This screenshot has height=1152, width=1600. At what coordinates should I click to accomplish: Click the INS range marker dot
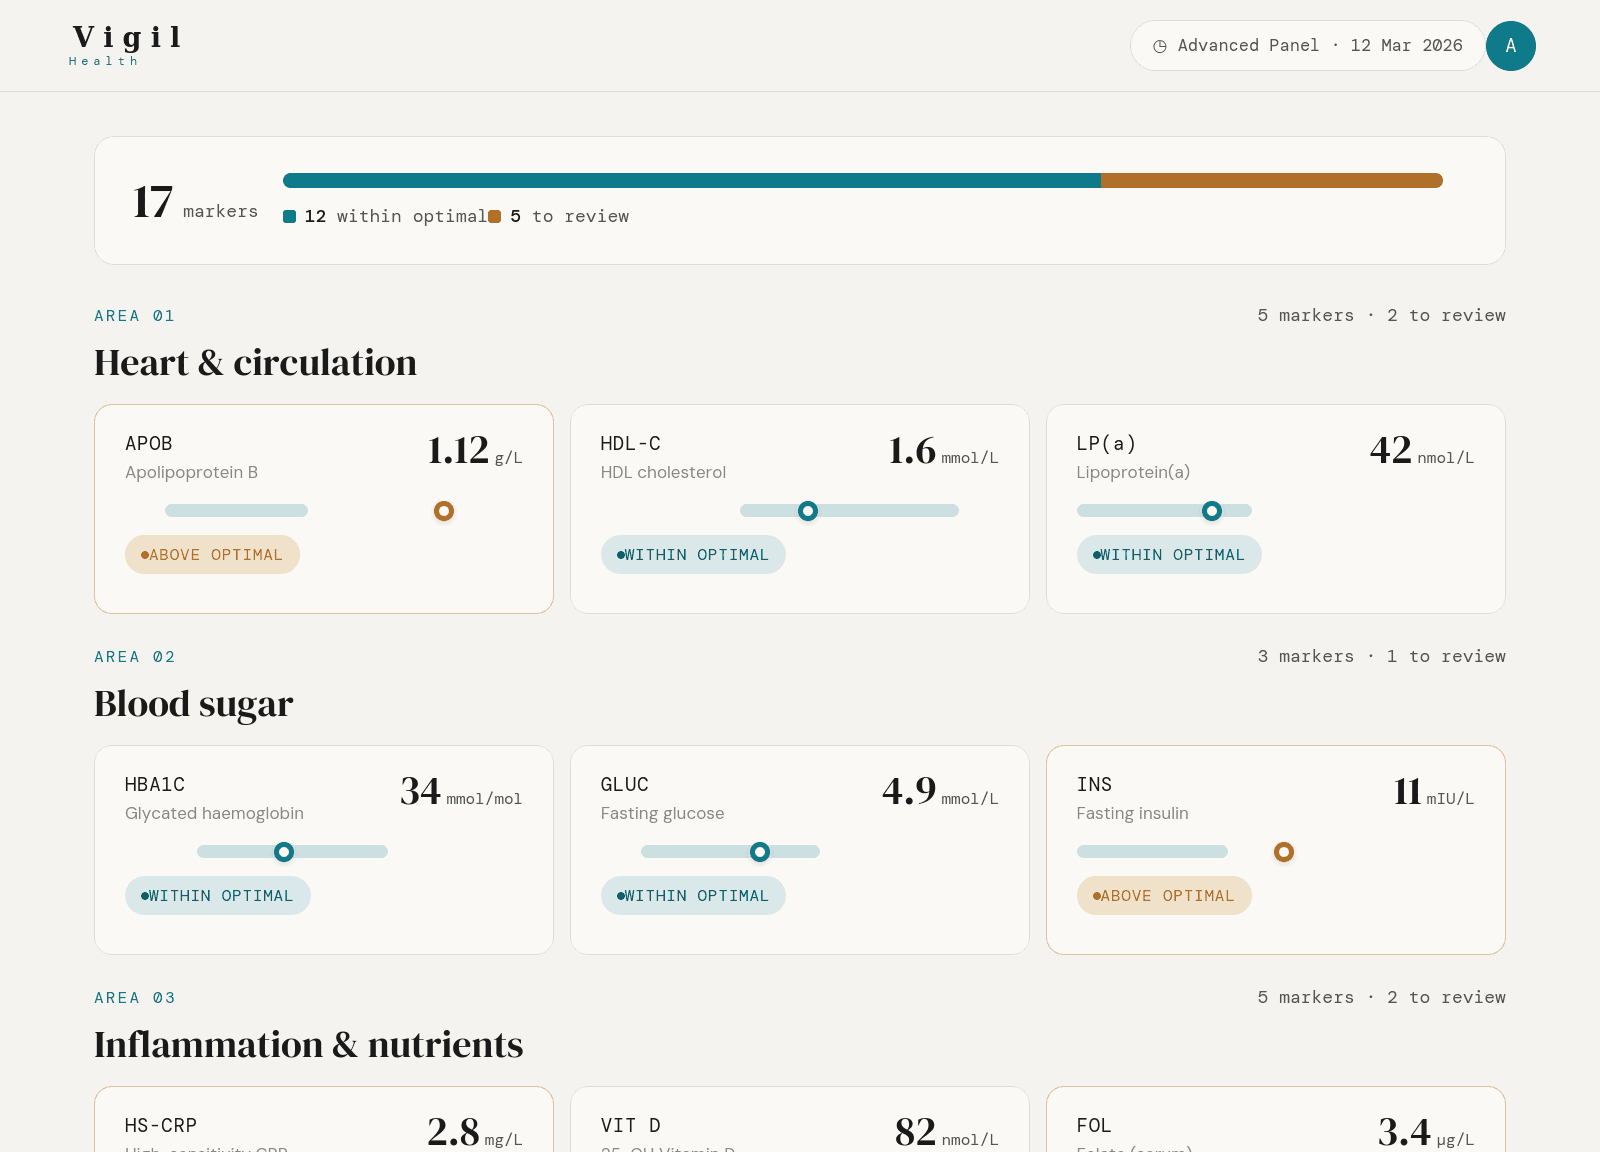(x=1284, y=852)
